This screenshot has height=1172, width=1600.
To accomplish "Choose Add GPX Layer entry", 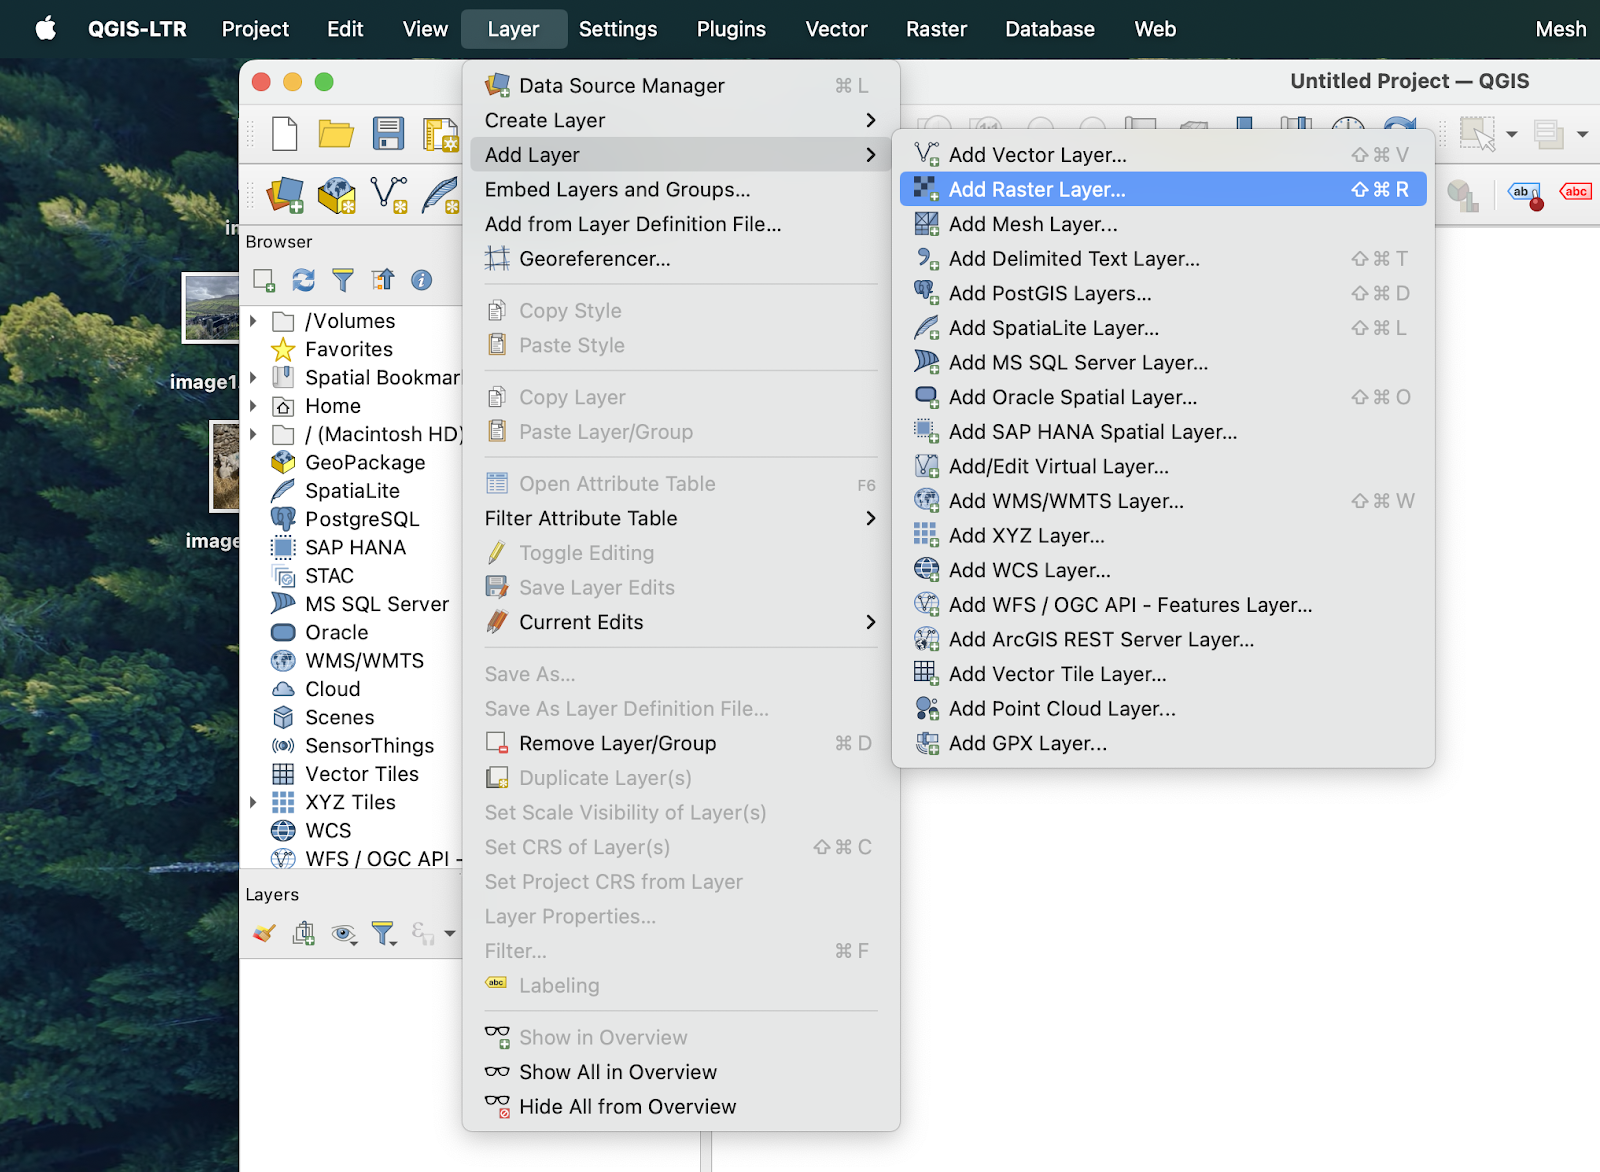I will pyautogui.click(x=1163, y=743).
